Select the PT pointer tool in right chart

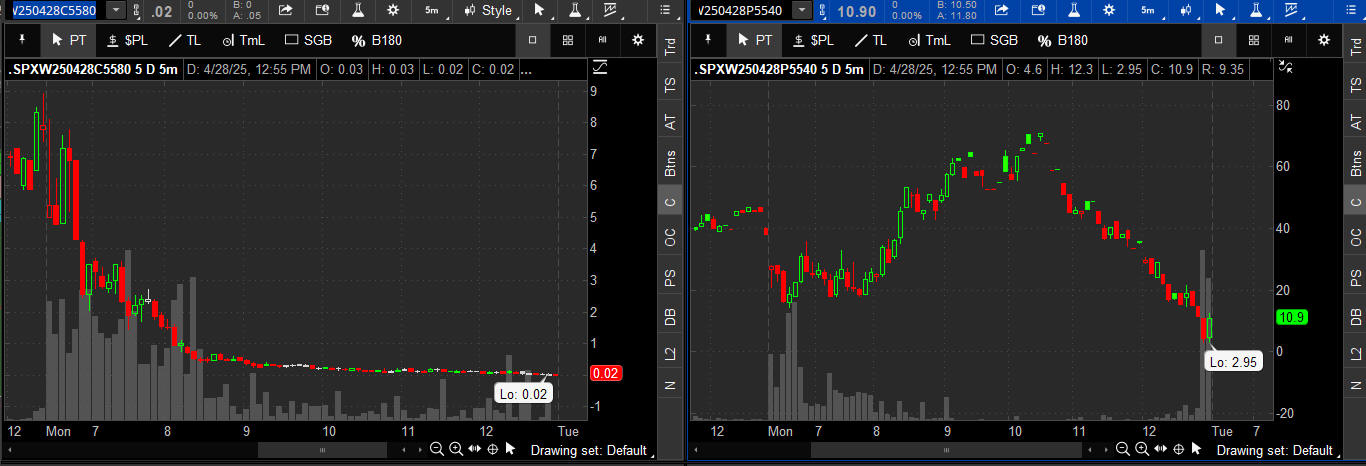point(755,41)
